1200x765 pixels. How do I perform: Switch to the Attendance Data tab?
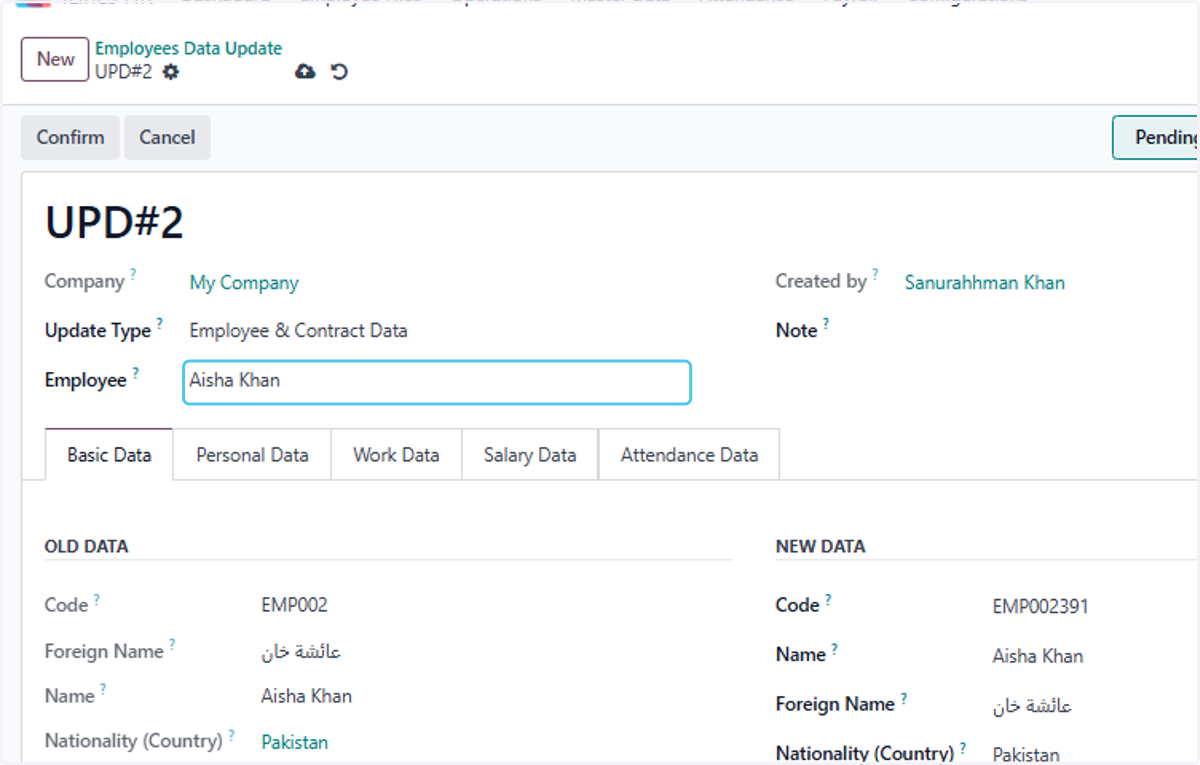coord(689,455)
